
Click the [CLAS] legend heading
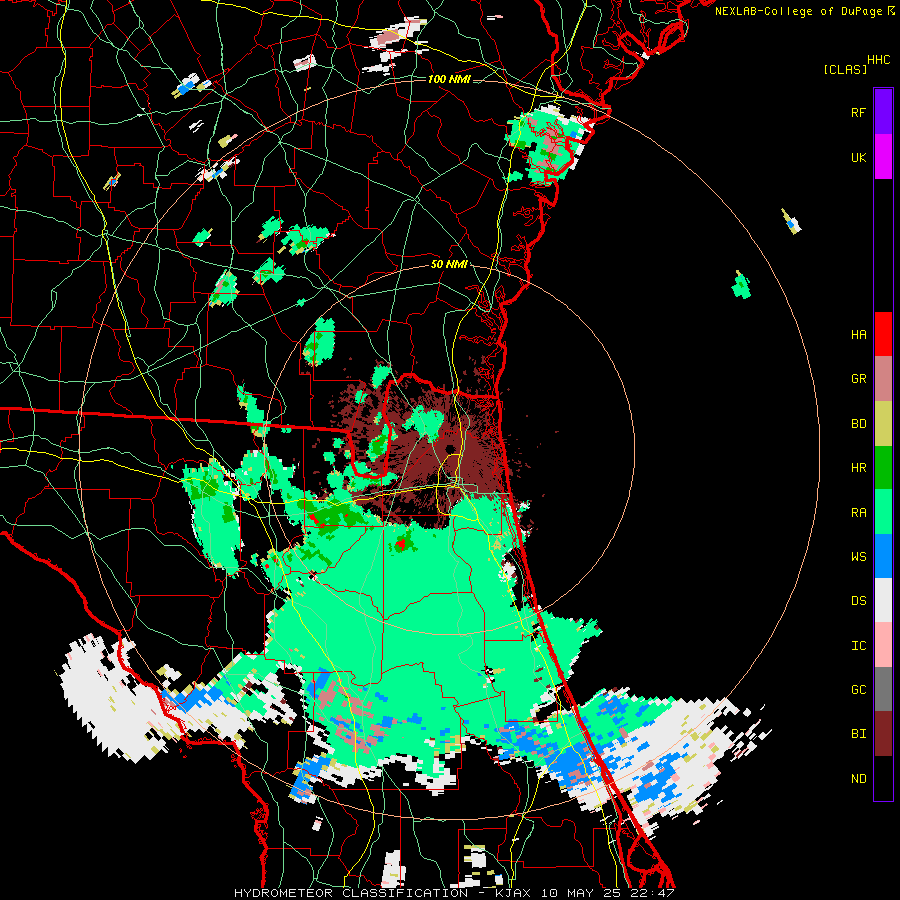[845, 69]
